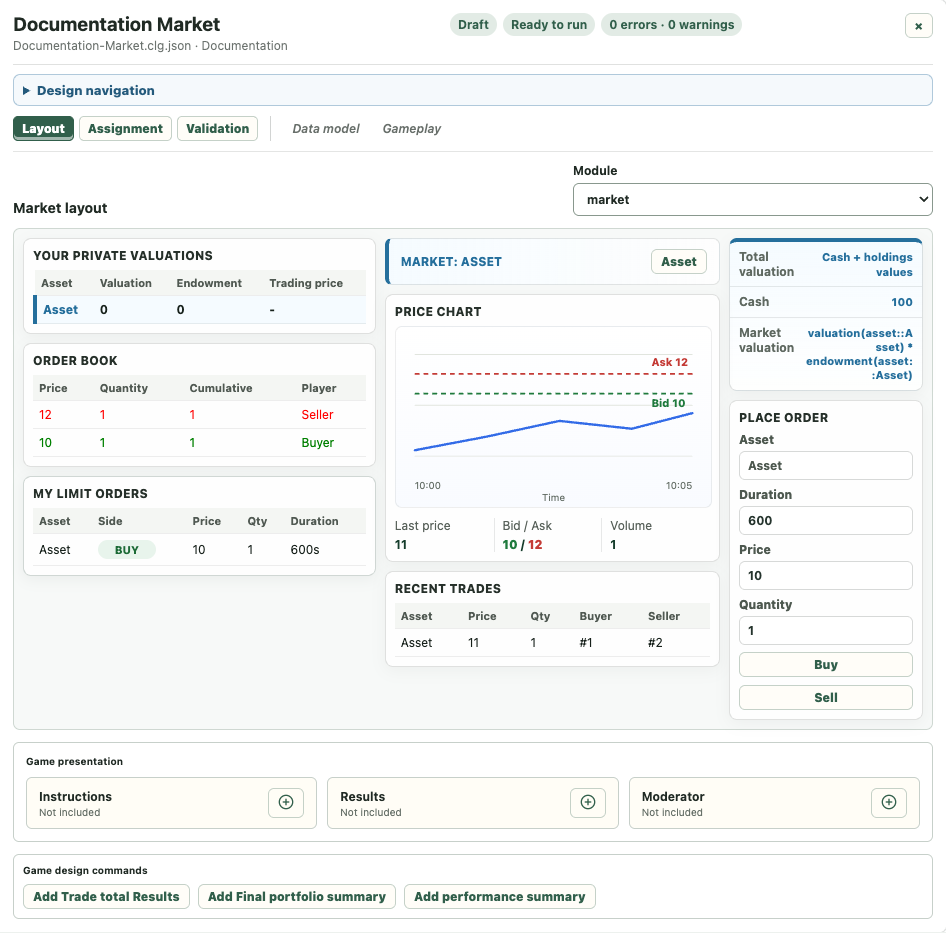The image size is (946, 933).
Task: Add Moderator with its plus icon
Action: point(889,802)
